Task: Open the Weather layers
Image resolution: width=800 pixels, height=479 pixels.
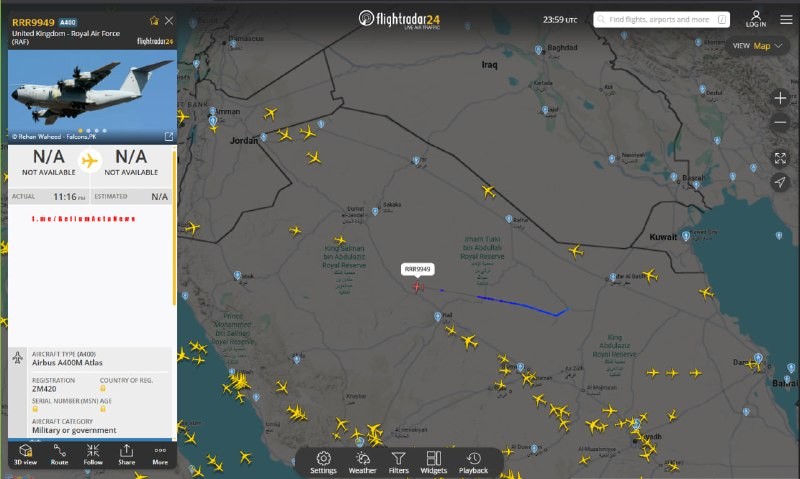Action: pos(362,462)
